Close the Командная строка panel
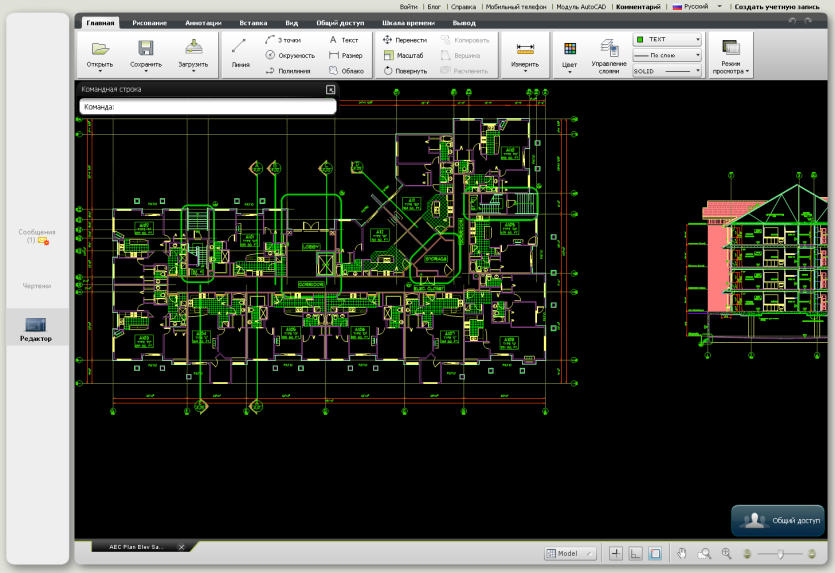Viewport: 835px width, 573px height. click(330, 89)
